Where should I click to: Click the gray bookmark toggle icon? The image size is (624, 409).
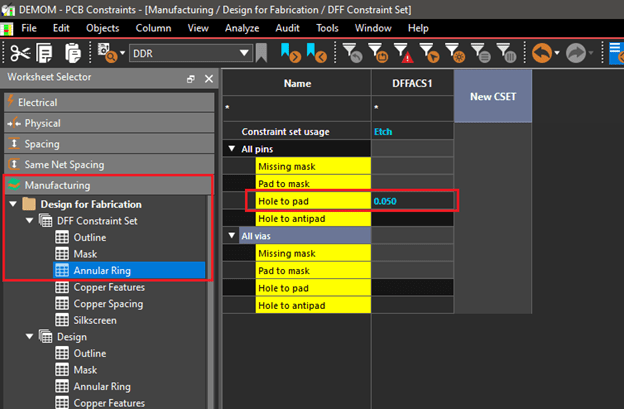261,53
